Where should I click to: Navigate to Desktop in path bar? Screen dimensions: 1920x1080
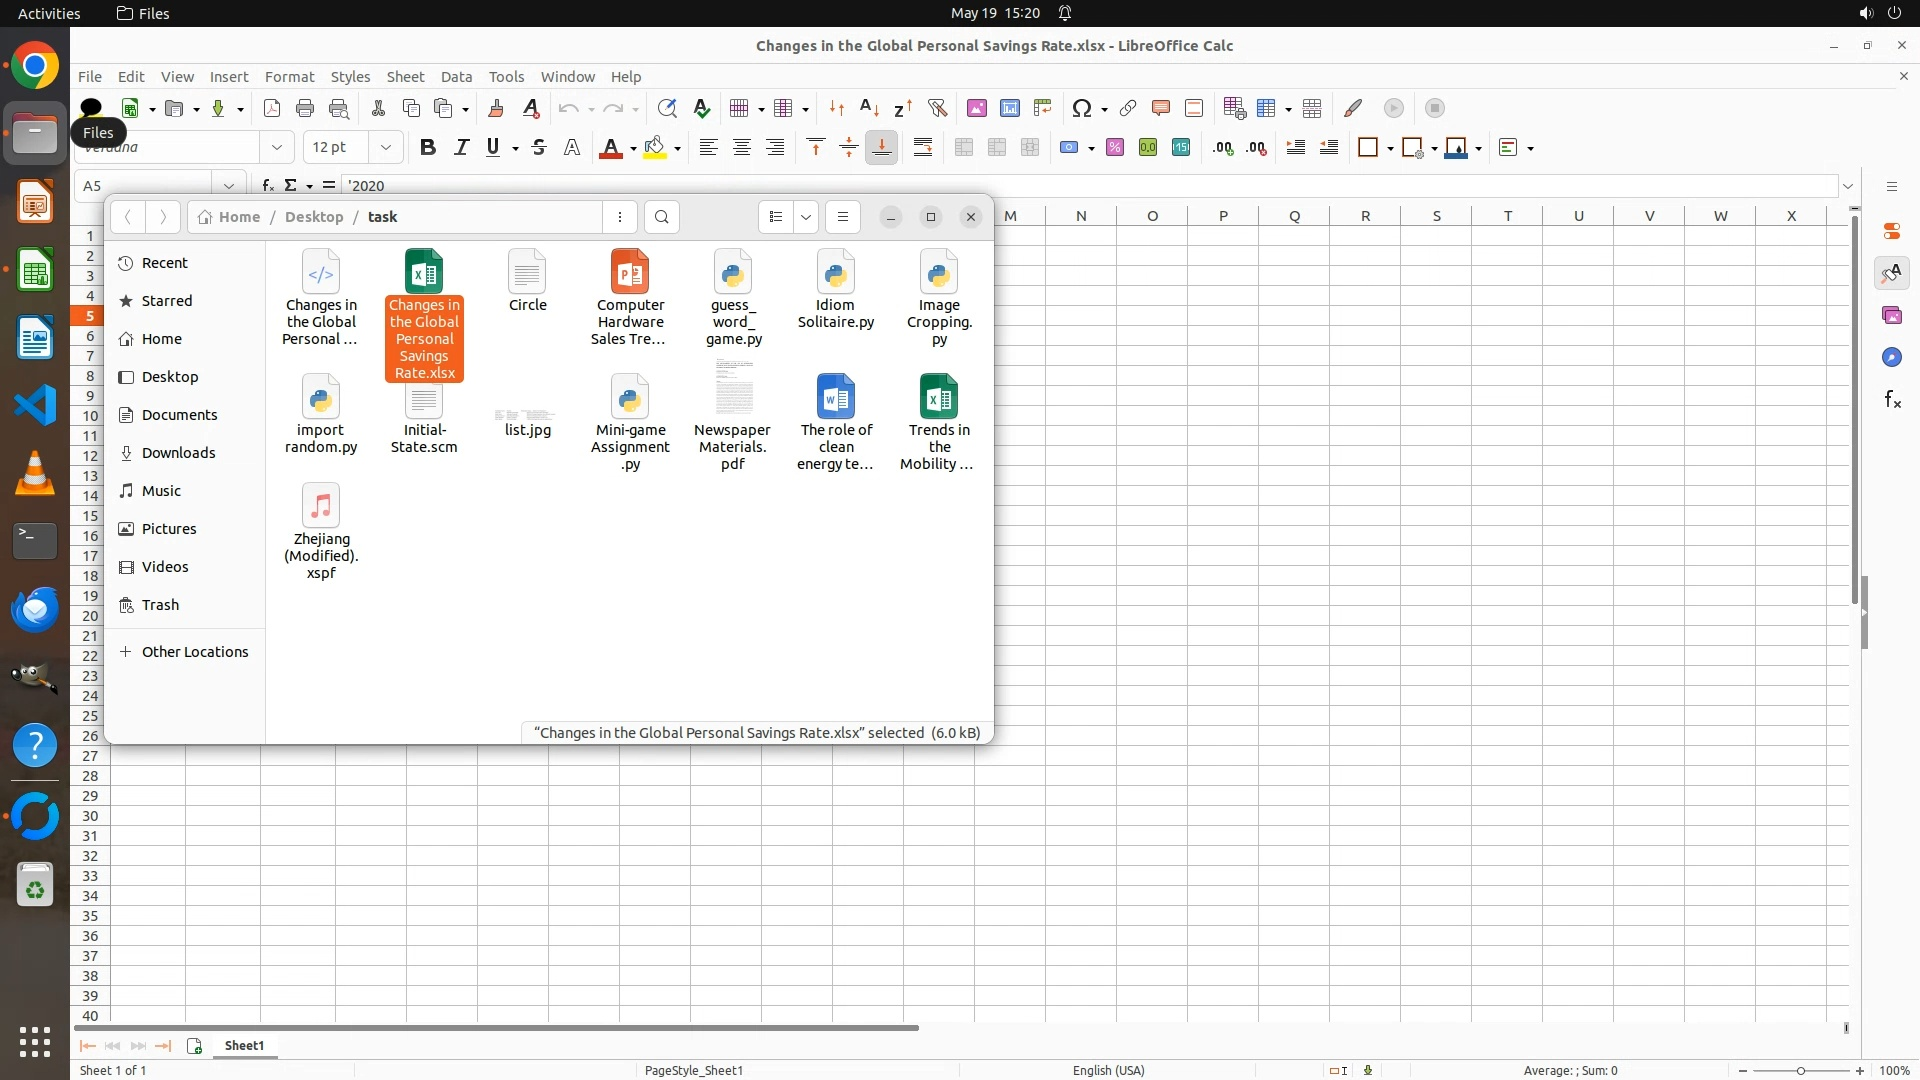[313, 217]
